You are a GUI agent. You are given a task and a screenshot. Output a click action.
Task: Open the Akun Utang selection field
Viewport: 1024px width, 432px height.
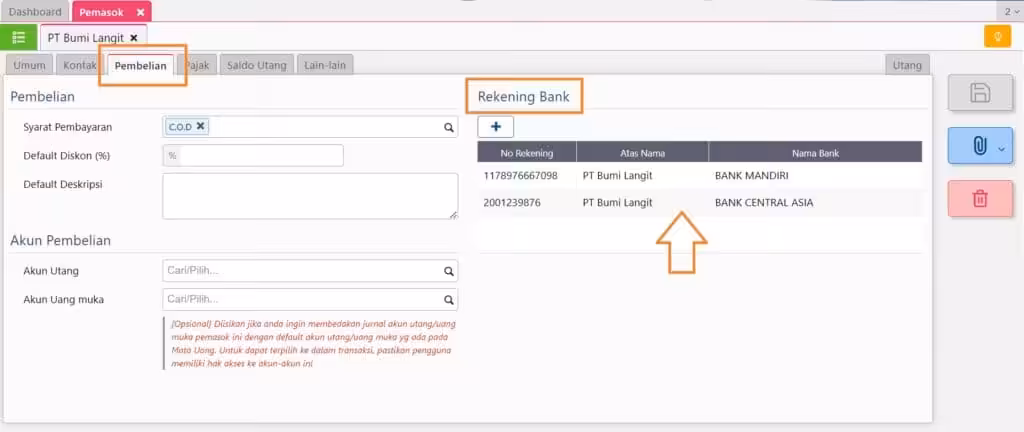[x=310, y=271]
